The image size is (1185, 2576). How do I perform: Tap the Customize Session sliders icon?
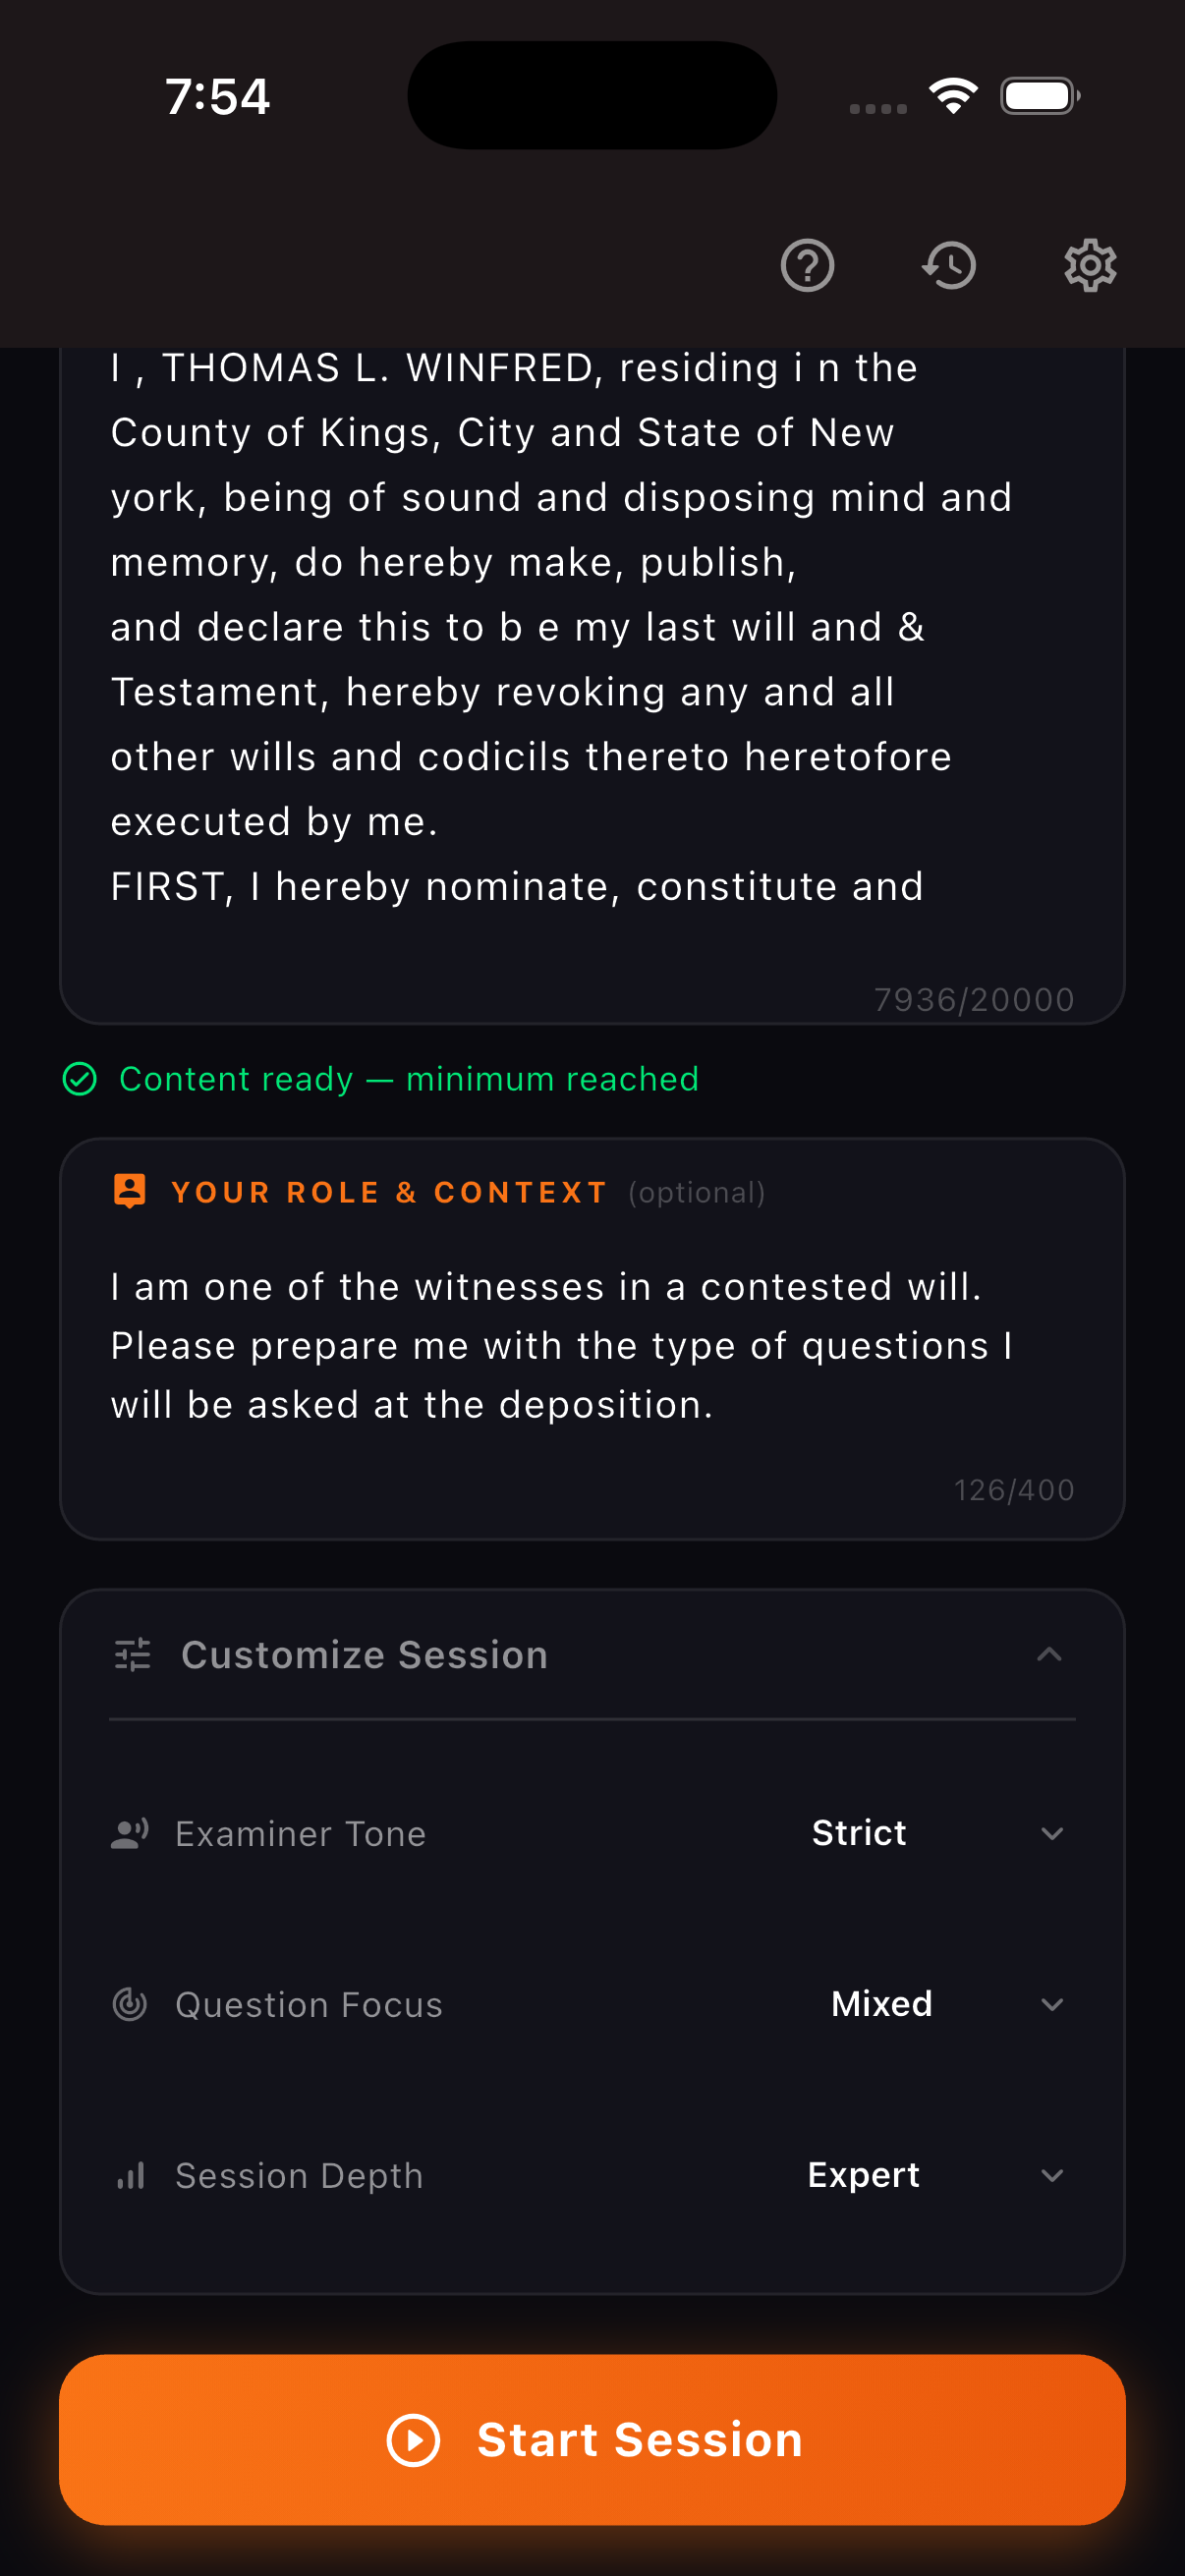click(x=132, y=1655)
